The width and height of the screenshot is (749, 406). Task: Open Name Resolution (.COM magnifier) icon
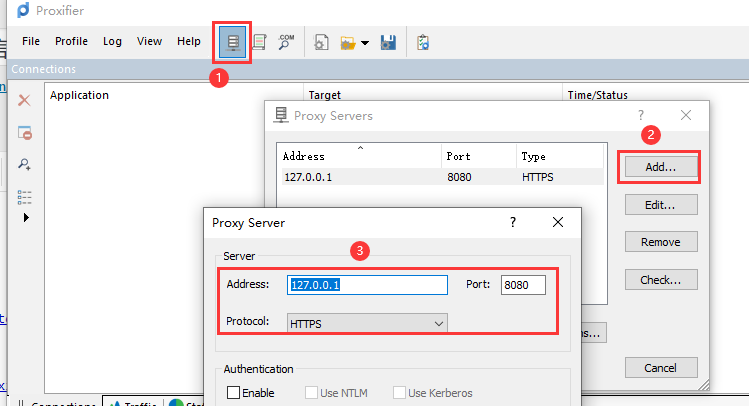click(x=286, y=43)
